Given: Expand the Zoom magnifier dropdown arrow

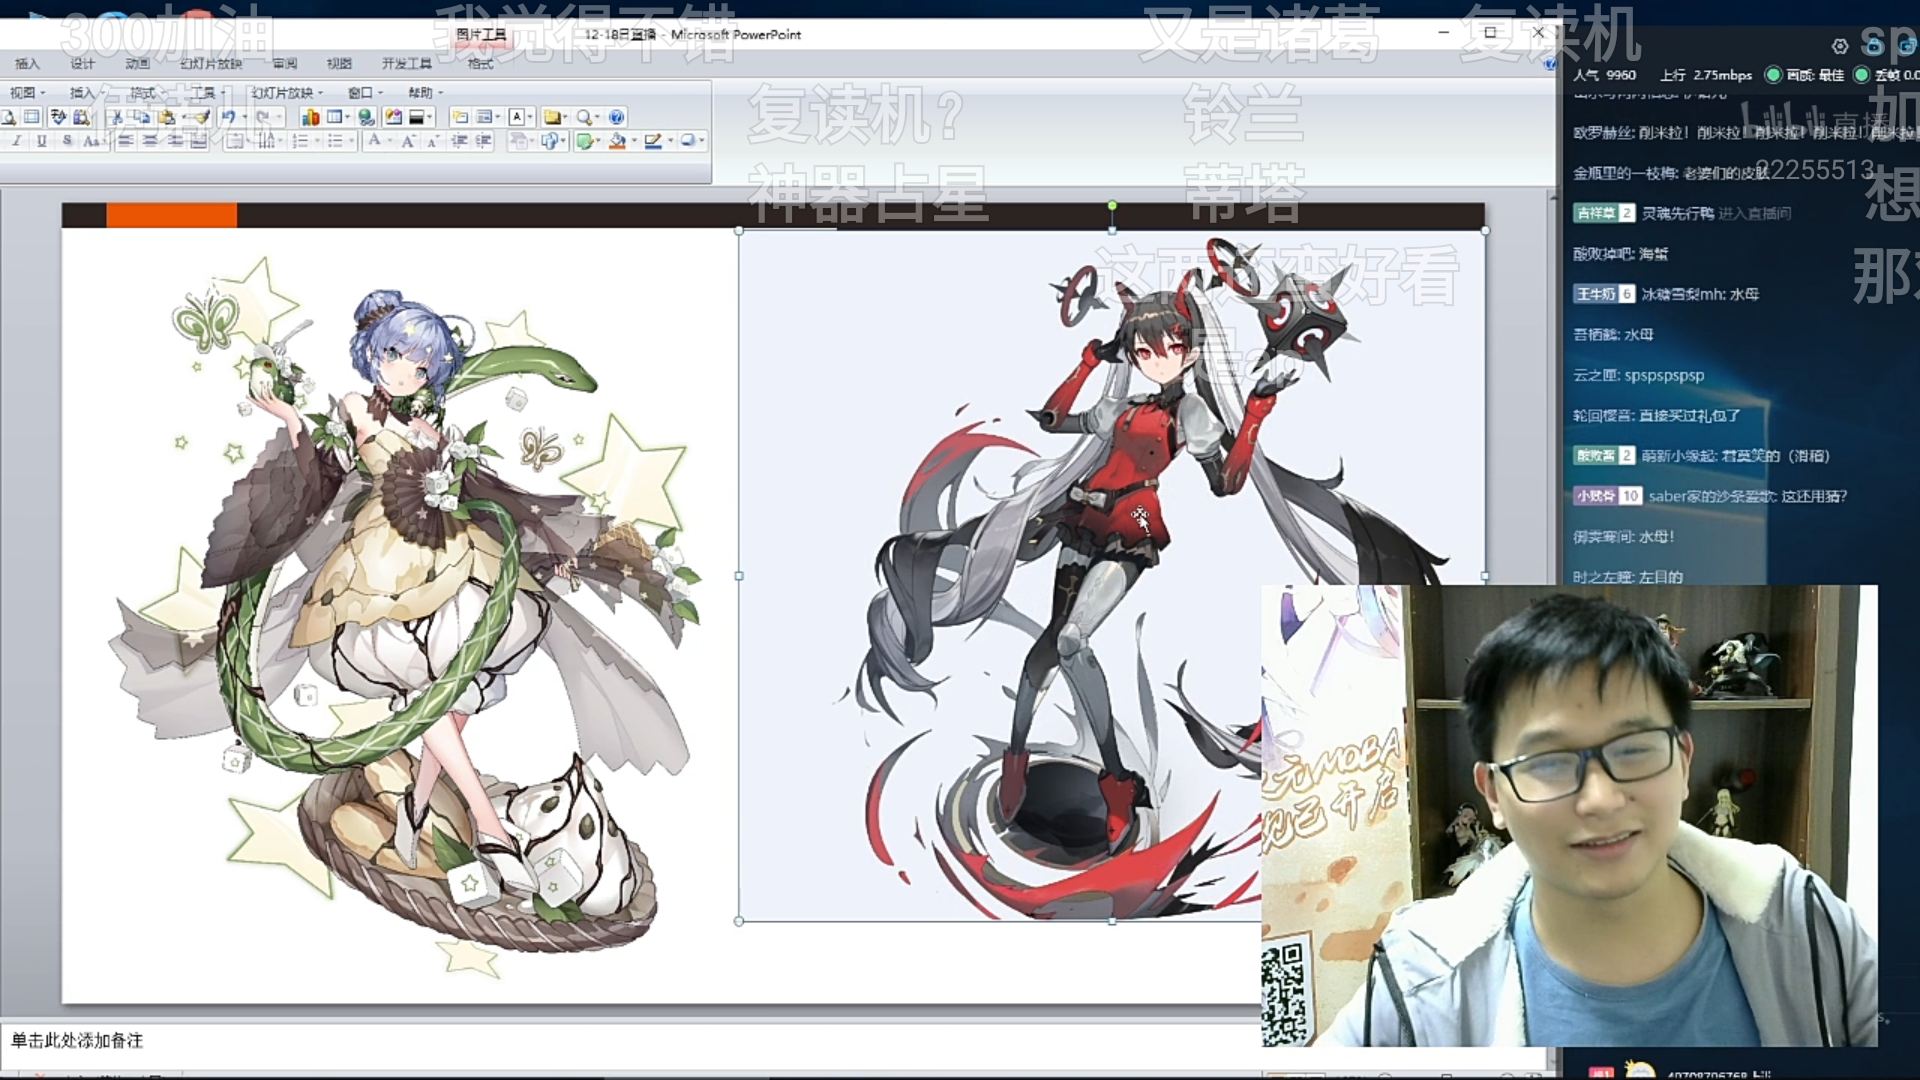Looking at the screenshot, I should pos(597,117).
